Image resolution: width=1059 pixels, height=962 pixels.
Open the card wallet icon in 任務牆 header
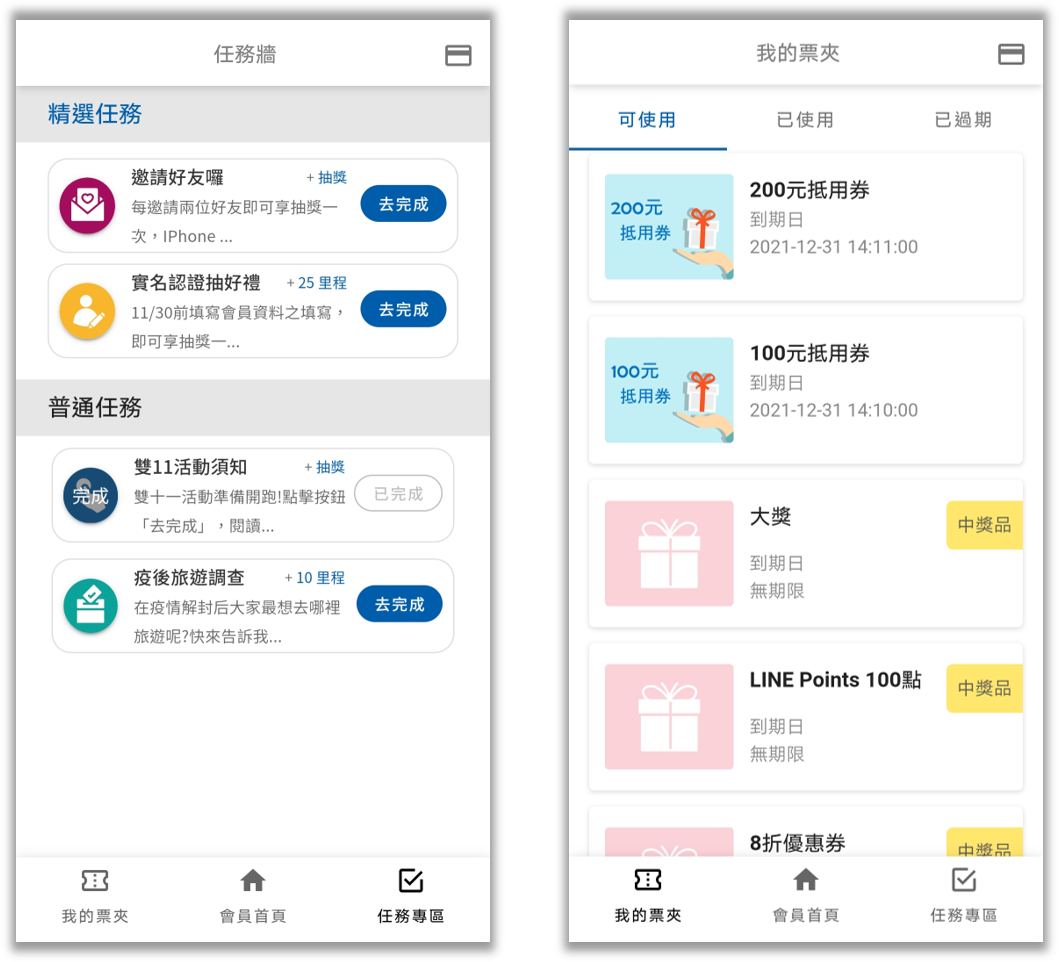tap(458, 55)
